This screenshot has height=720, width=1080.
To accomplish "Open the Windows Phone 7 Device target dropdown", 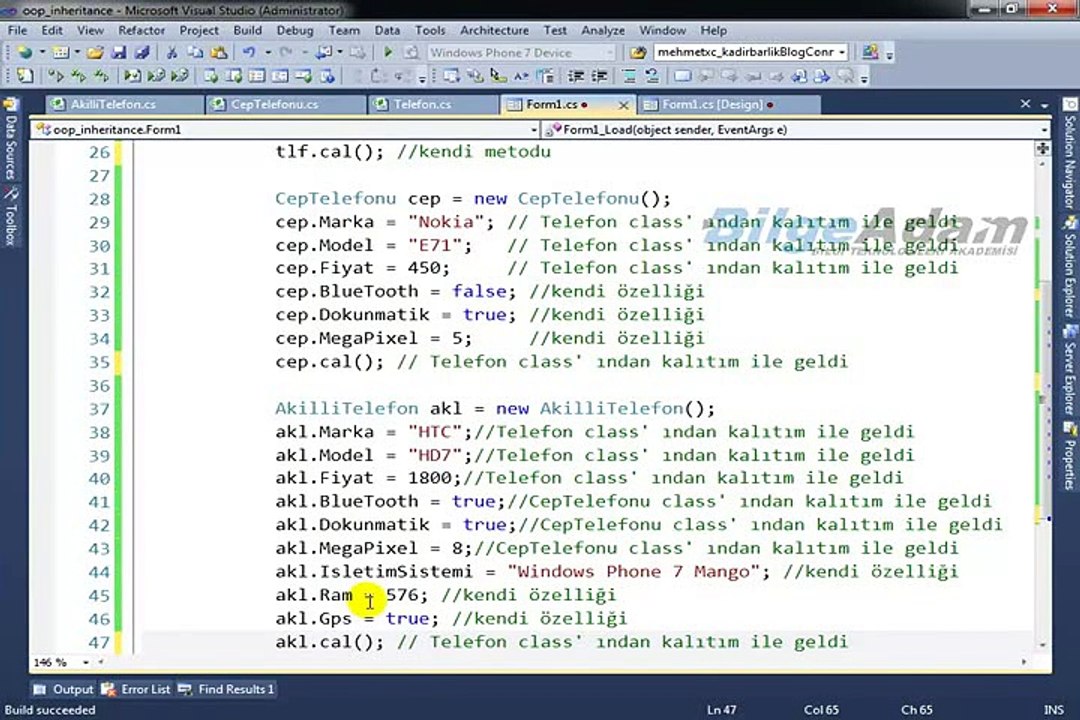I will 520,52.
